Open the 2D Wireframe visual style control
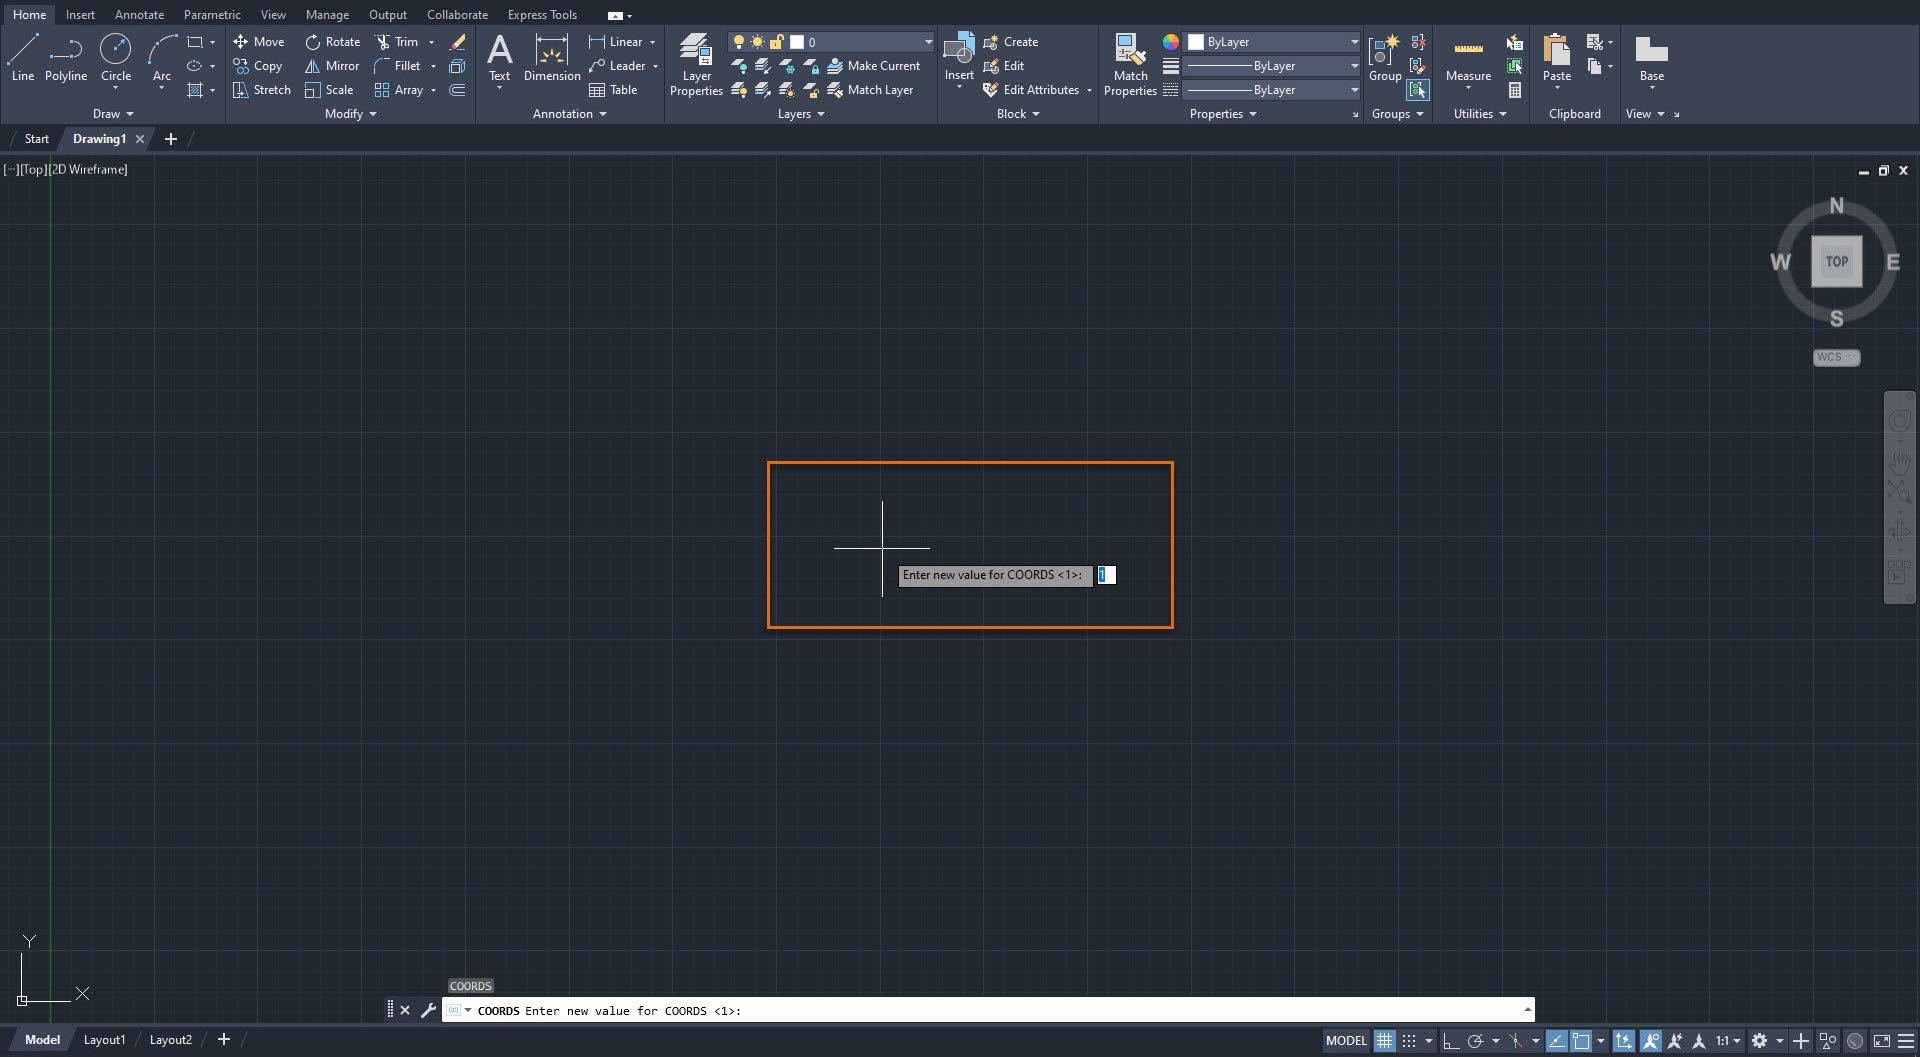Viewport: 1920px width, 1057px height. tap(89, 169)
